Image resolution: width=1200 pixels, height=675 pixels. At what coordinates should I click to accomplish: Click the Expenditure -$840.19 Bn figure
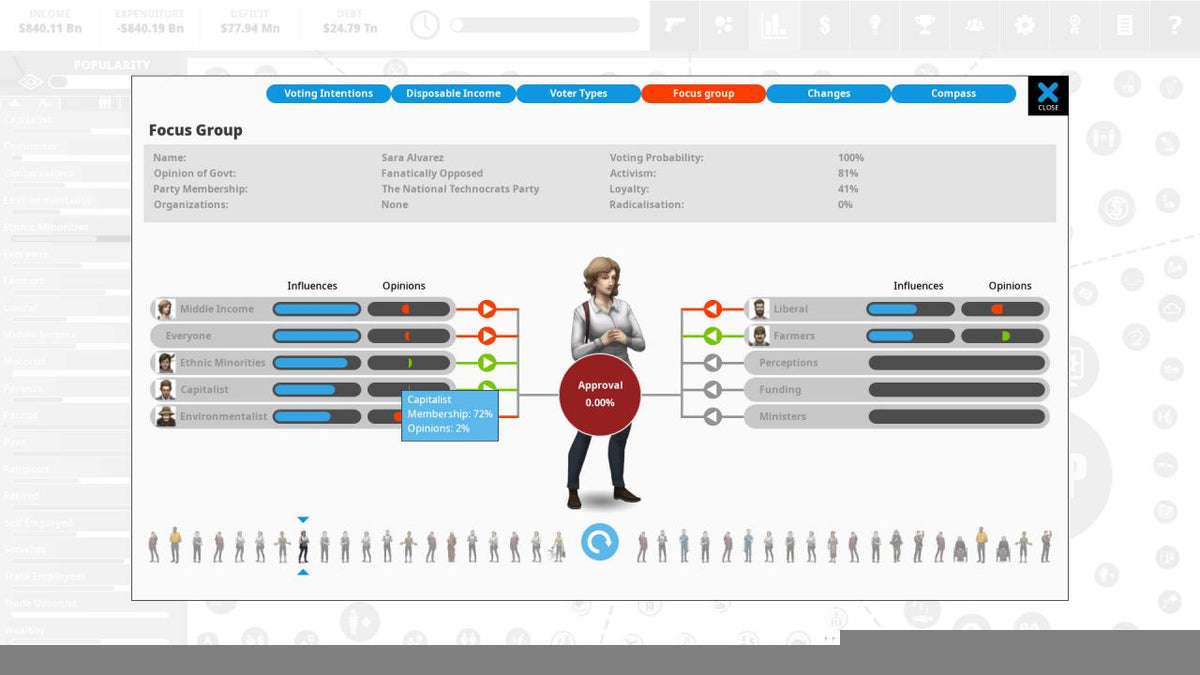point(149,28)
